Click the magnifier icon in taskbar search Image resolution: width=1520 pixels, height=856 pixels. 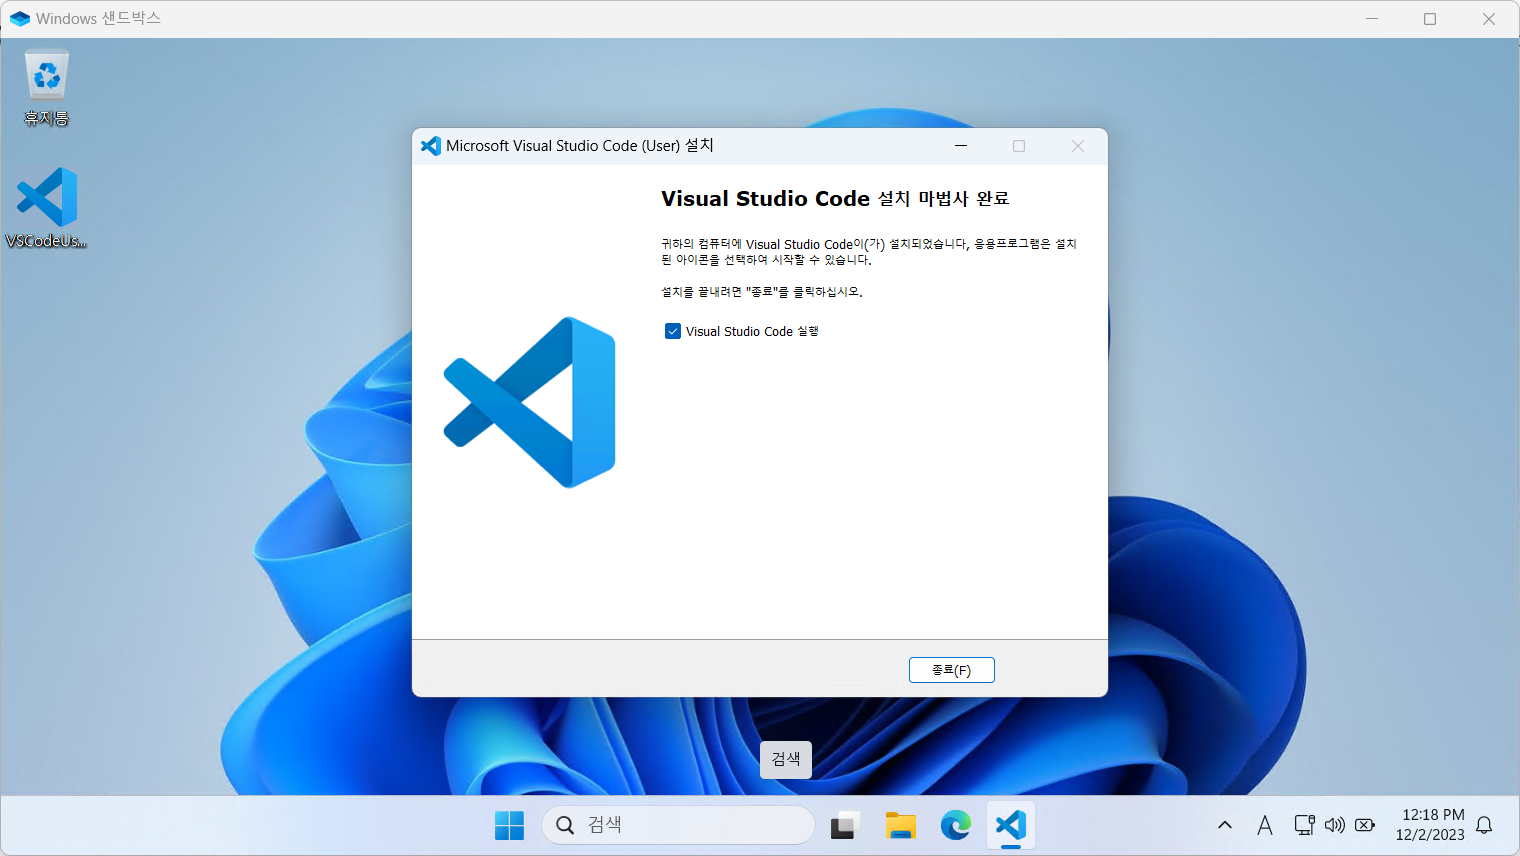tap(565, 825)
